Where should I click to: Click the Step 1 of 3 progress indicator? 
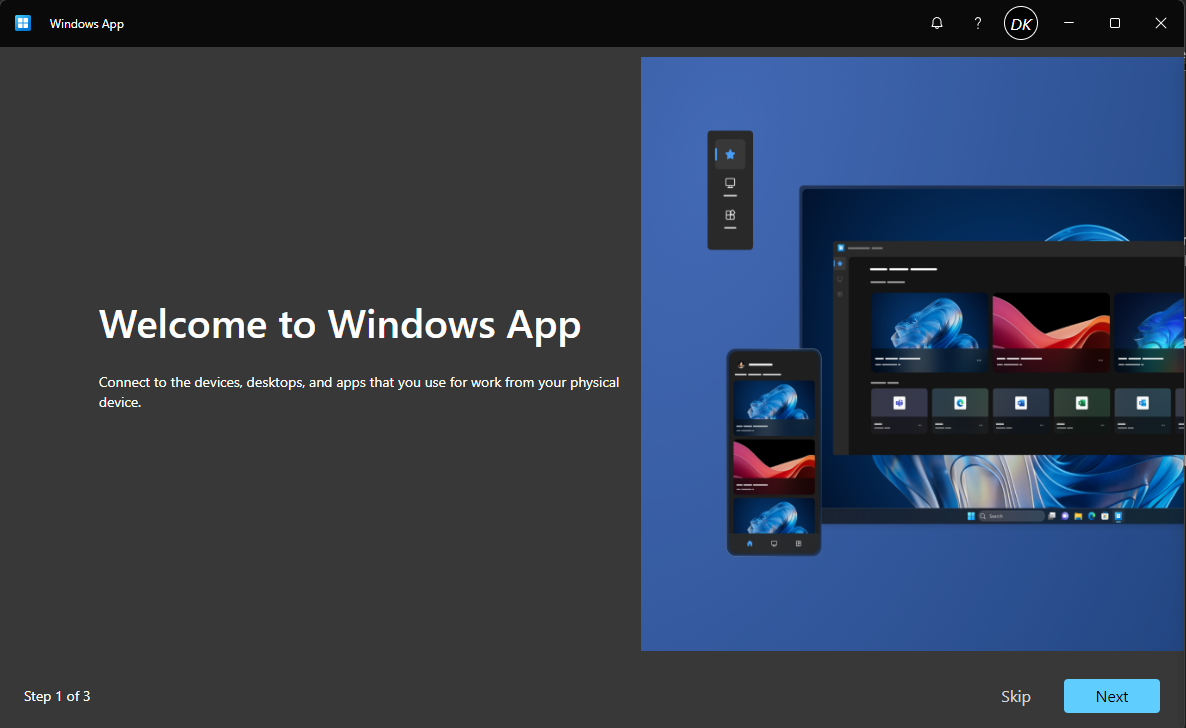[x=57, y=696]
